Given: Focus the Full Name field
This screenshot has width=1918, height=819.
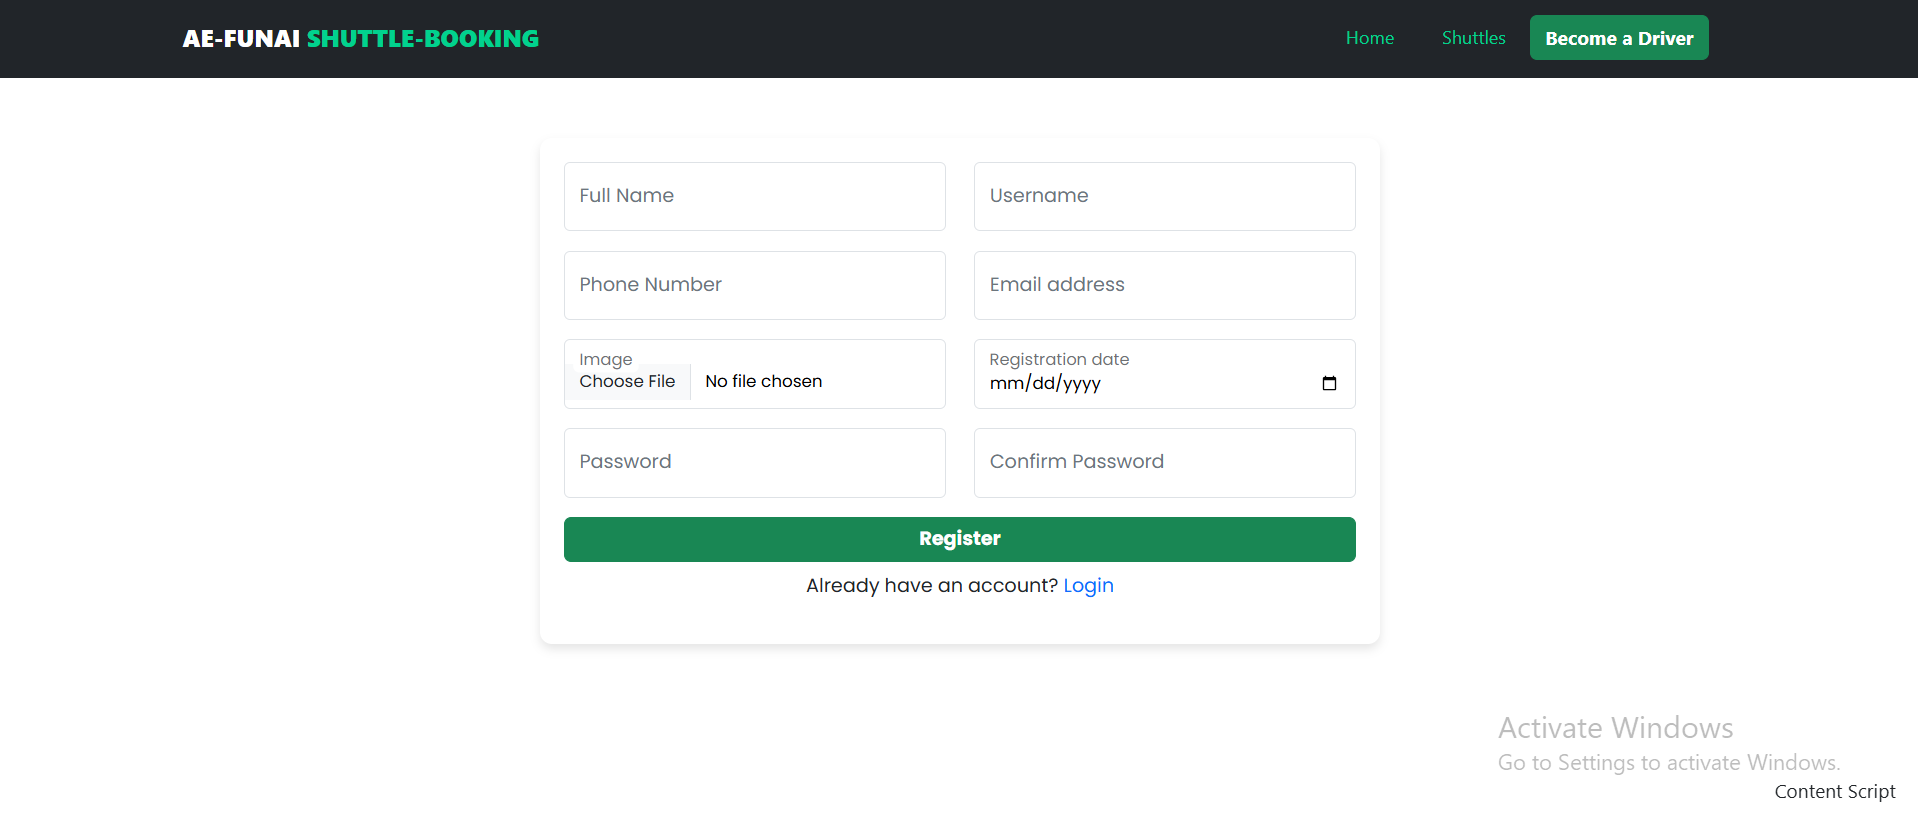Looking at the screenshot, I should click(754, 197).
